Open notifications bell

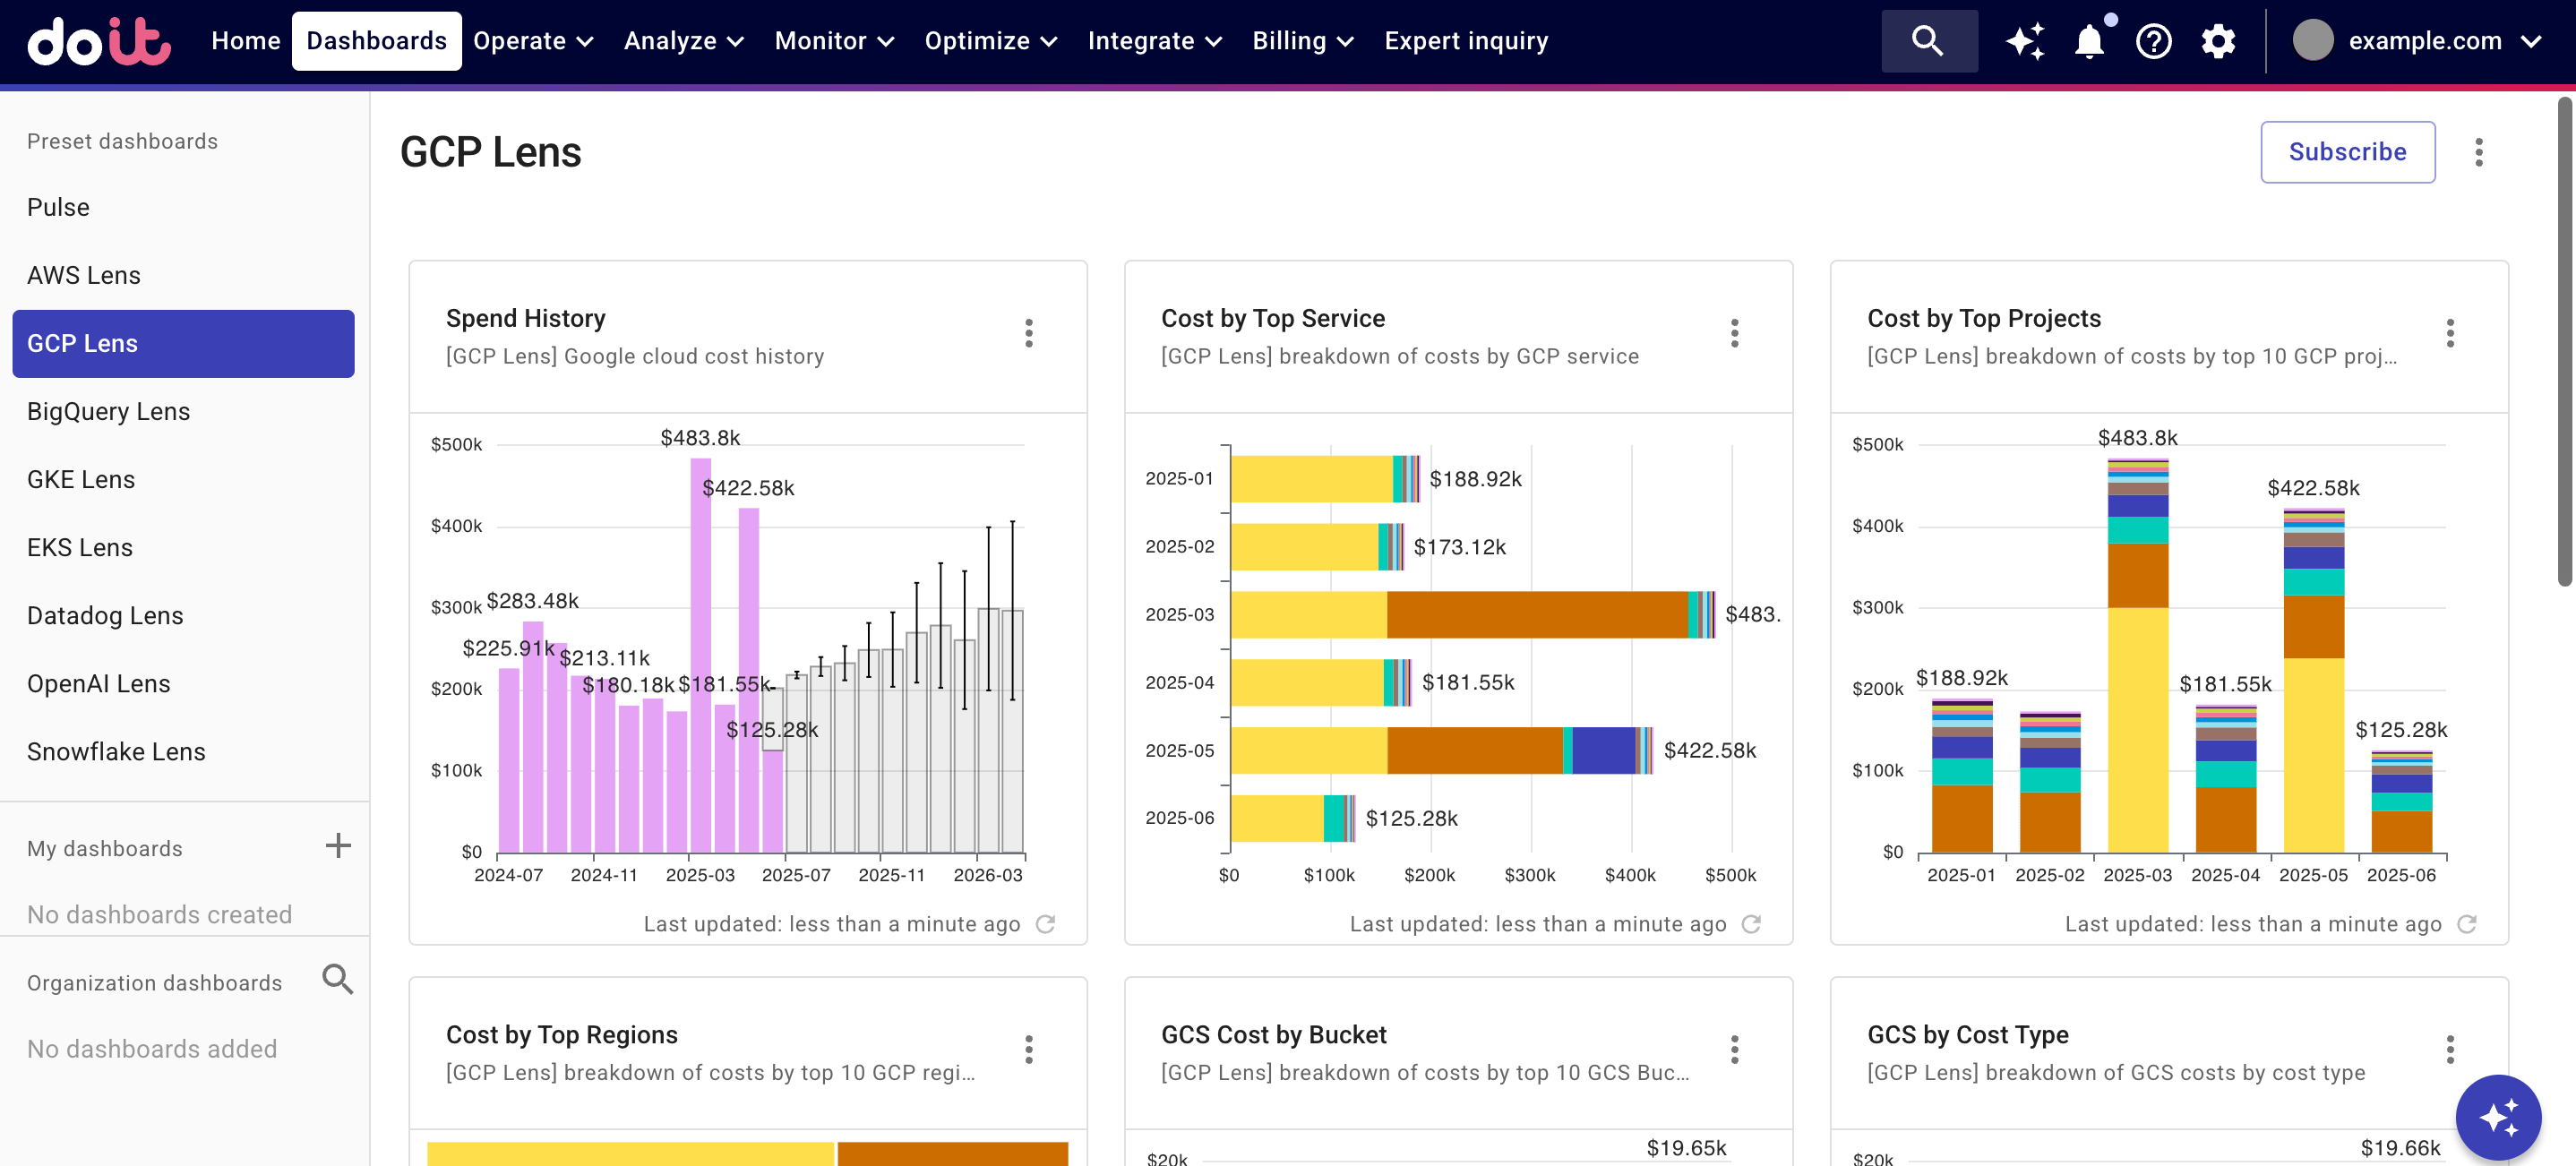pos(2089,41)
